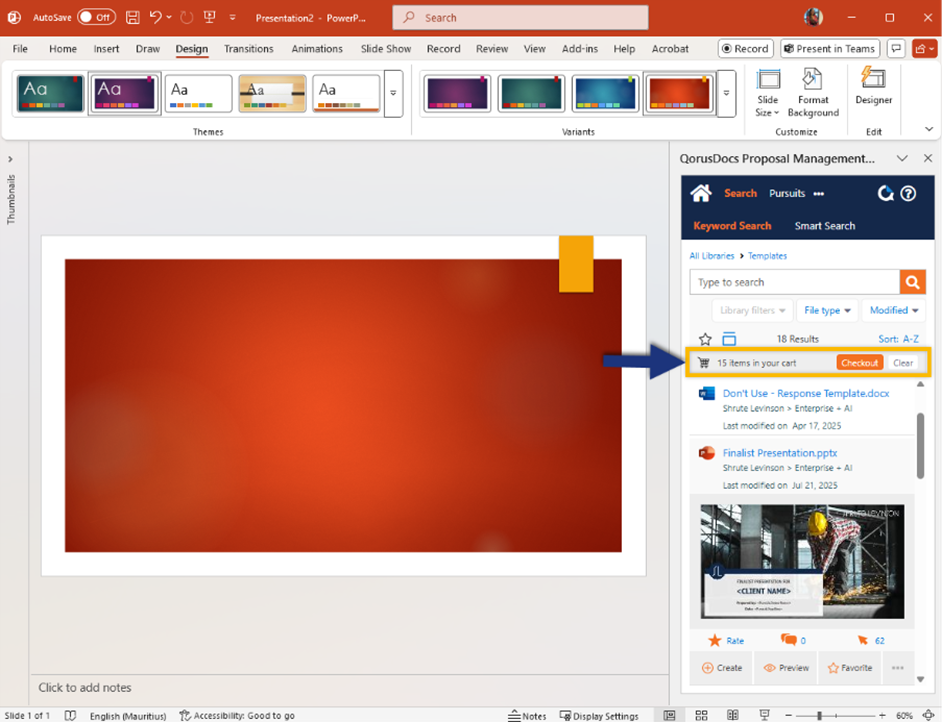Viewport: 942px width, 722px height.
Task: Open QorusDocs task pane options chevron
Action: (902, 159)
